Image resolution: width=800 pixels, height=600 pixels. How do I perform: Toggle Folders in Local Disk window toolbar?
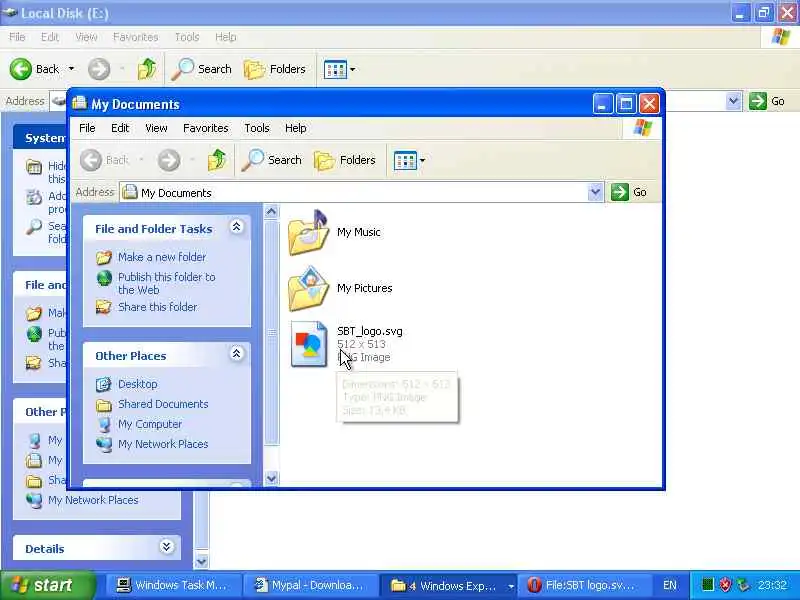[275, 69]
